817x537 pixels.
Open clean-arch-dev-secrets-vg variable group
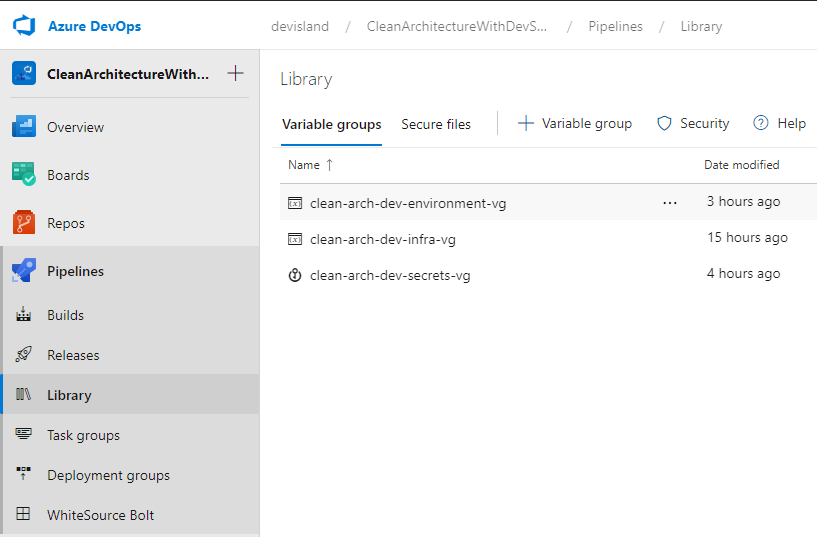390,276
